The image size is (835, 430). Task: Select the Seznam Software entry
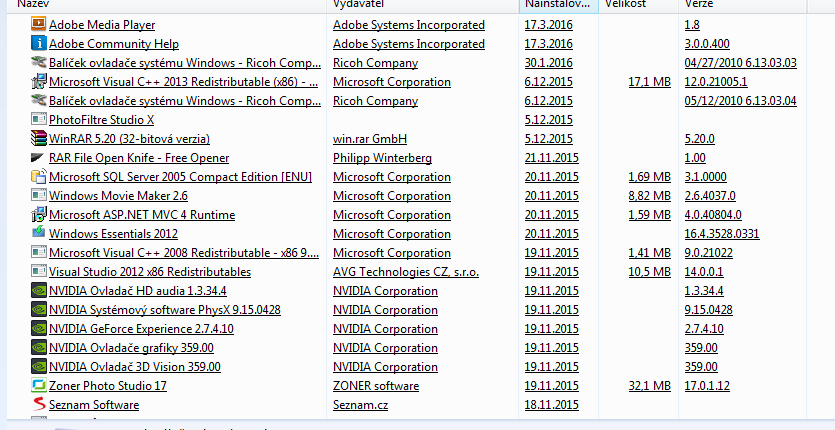pyautogui.click(x=94, y=405)
